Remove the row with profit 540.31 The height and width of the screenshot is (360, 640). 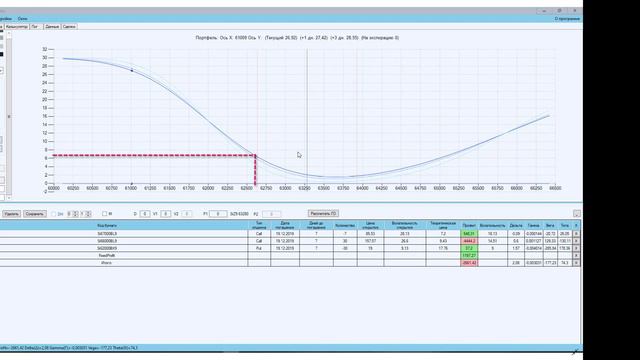coord(576,234)
